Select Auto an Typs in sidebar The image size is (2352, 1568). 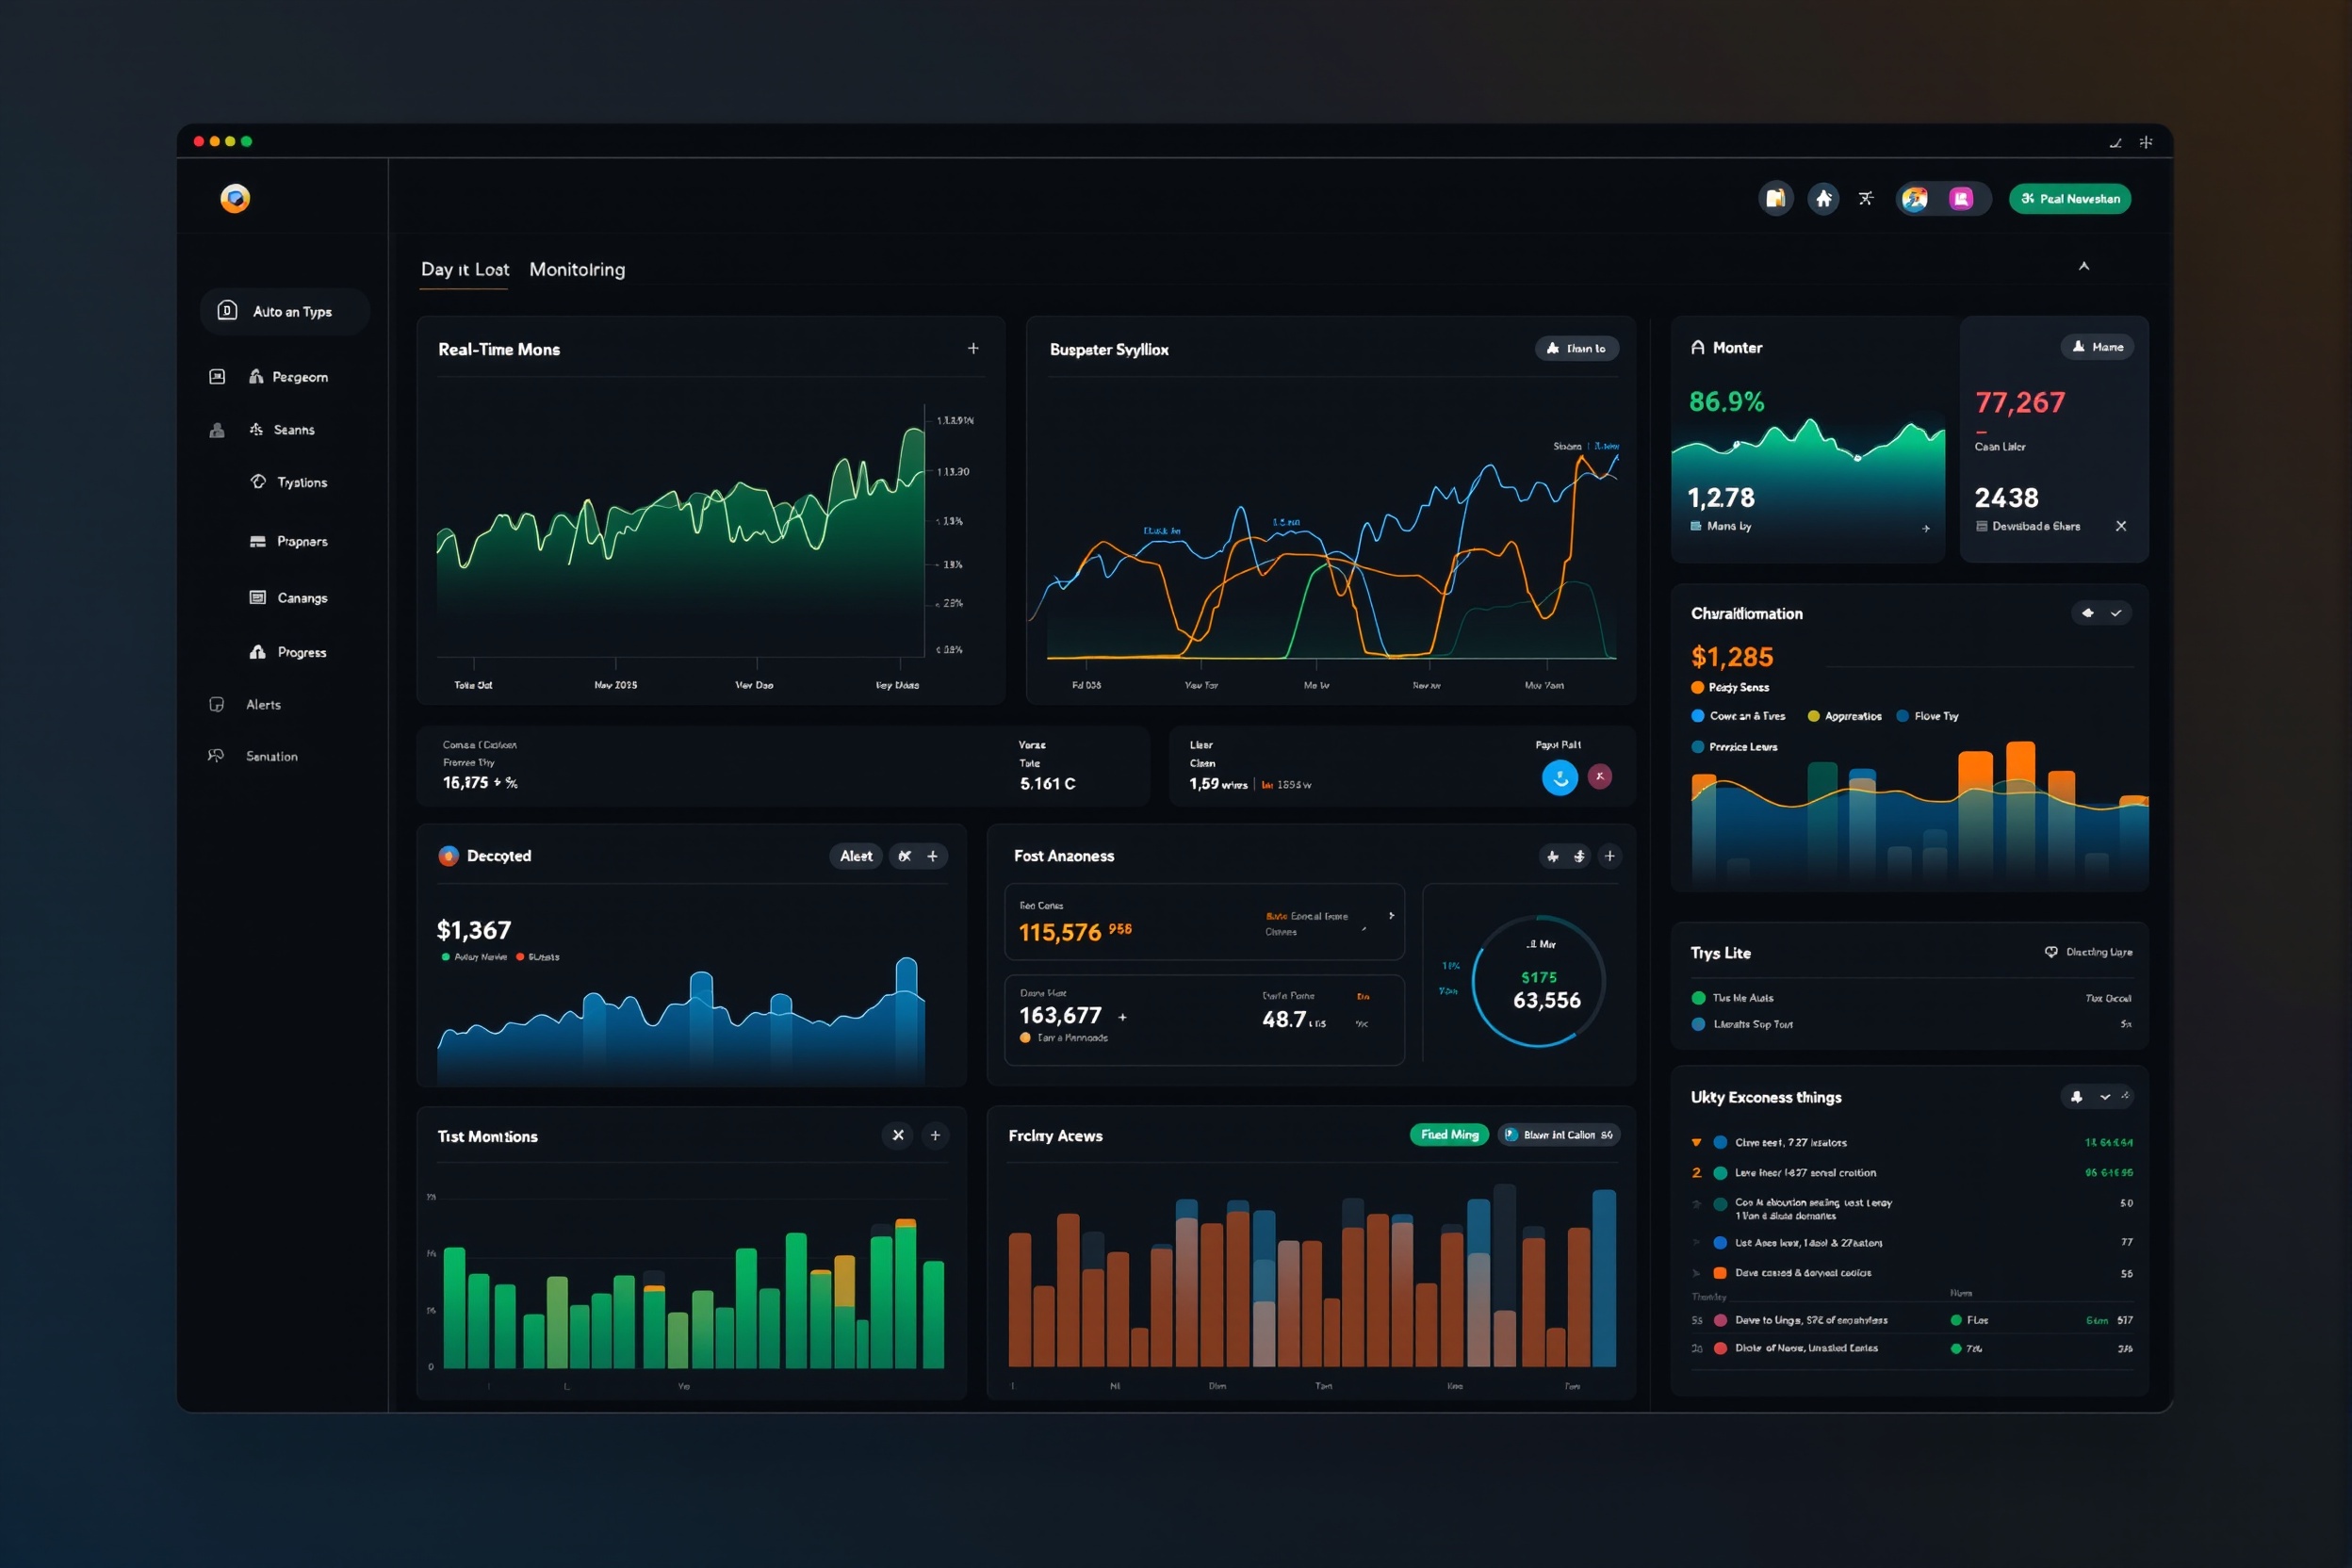click(285, 311)
